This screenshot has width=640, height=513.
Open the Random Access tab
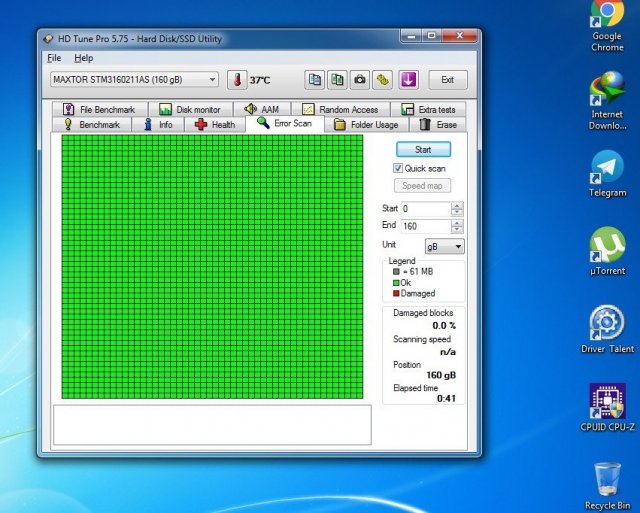[340, 109]
